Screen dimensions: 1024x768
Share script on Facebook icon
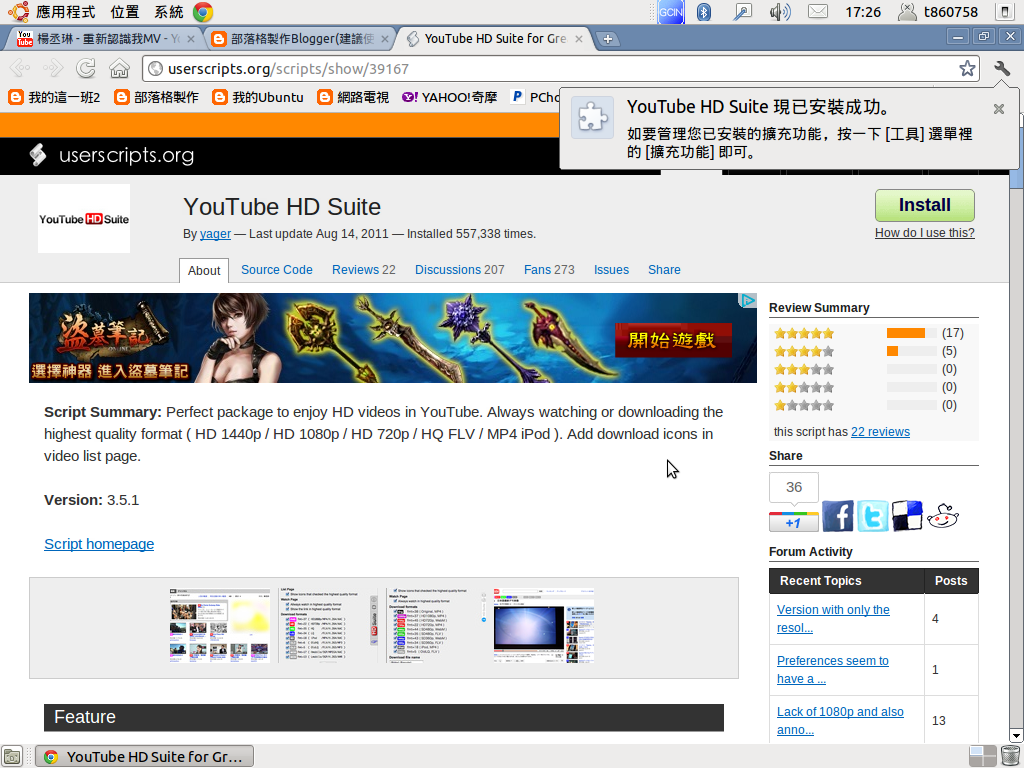coord(837,516)
